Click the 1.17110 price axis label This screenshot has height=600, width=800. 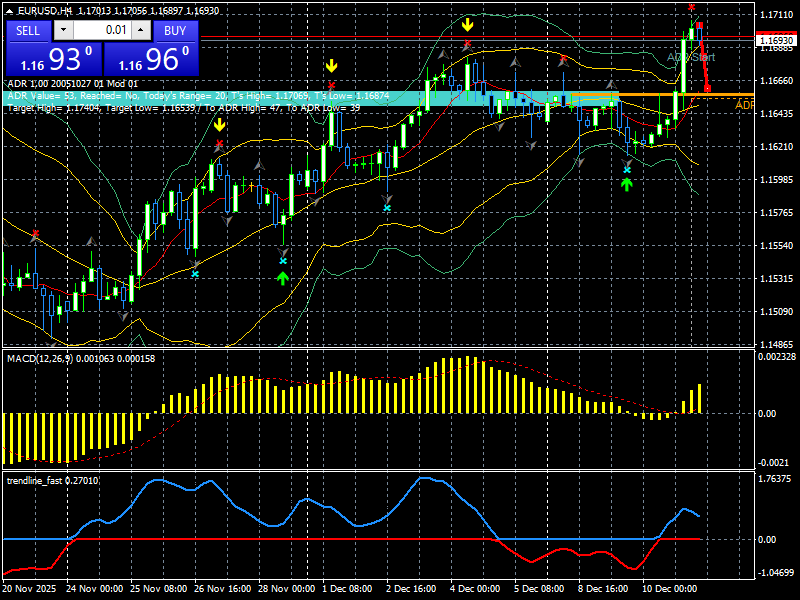pos(776,15)
